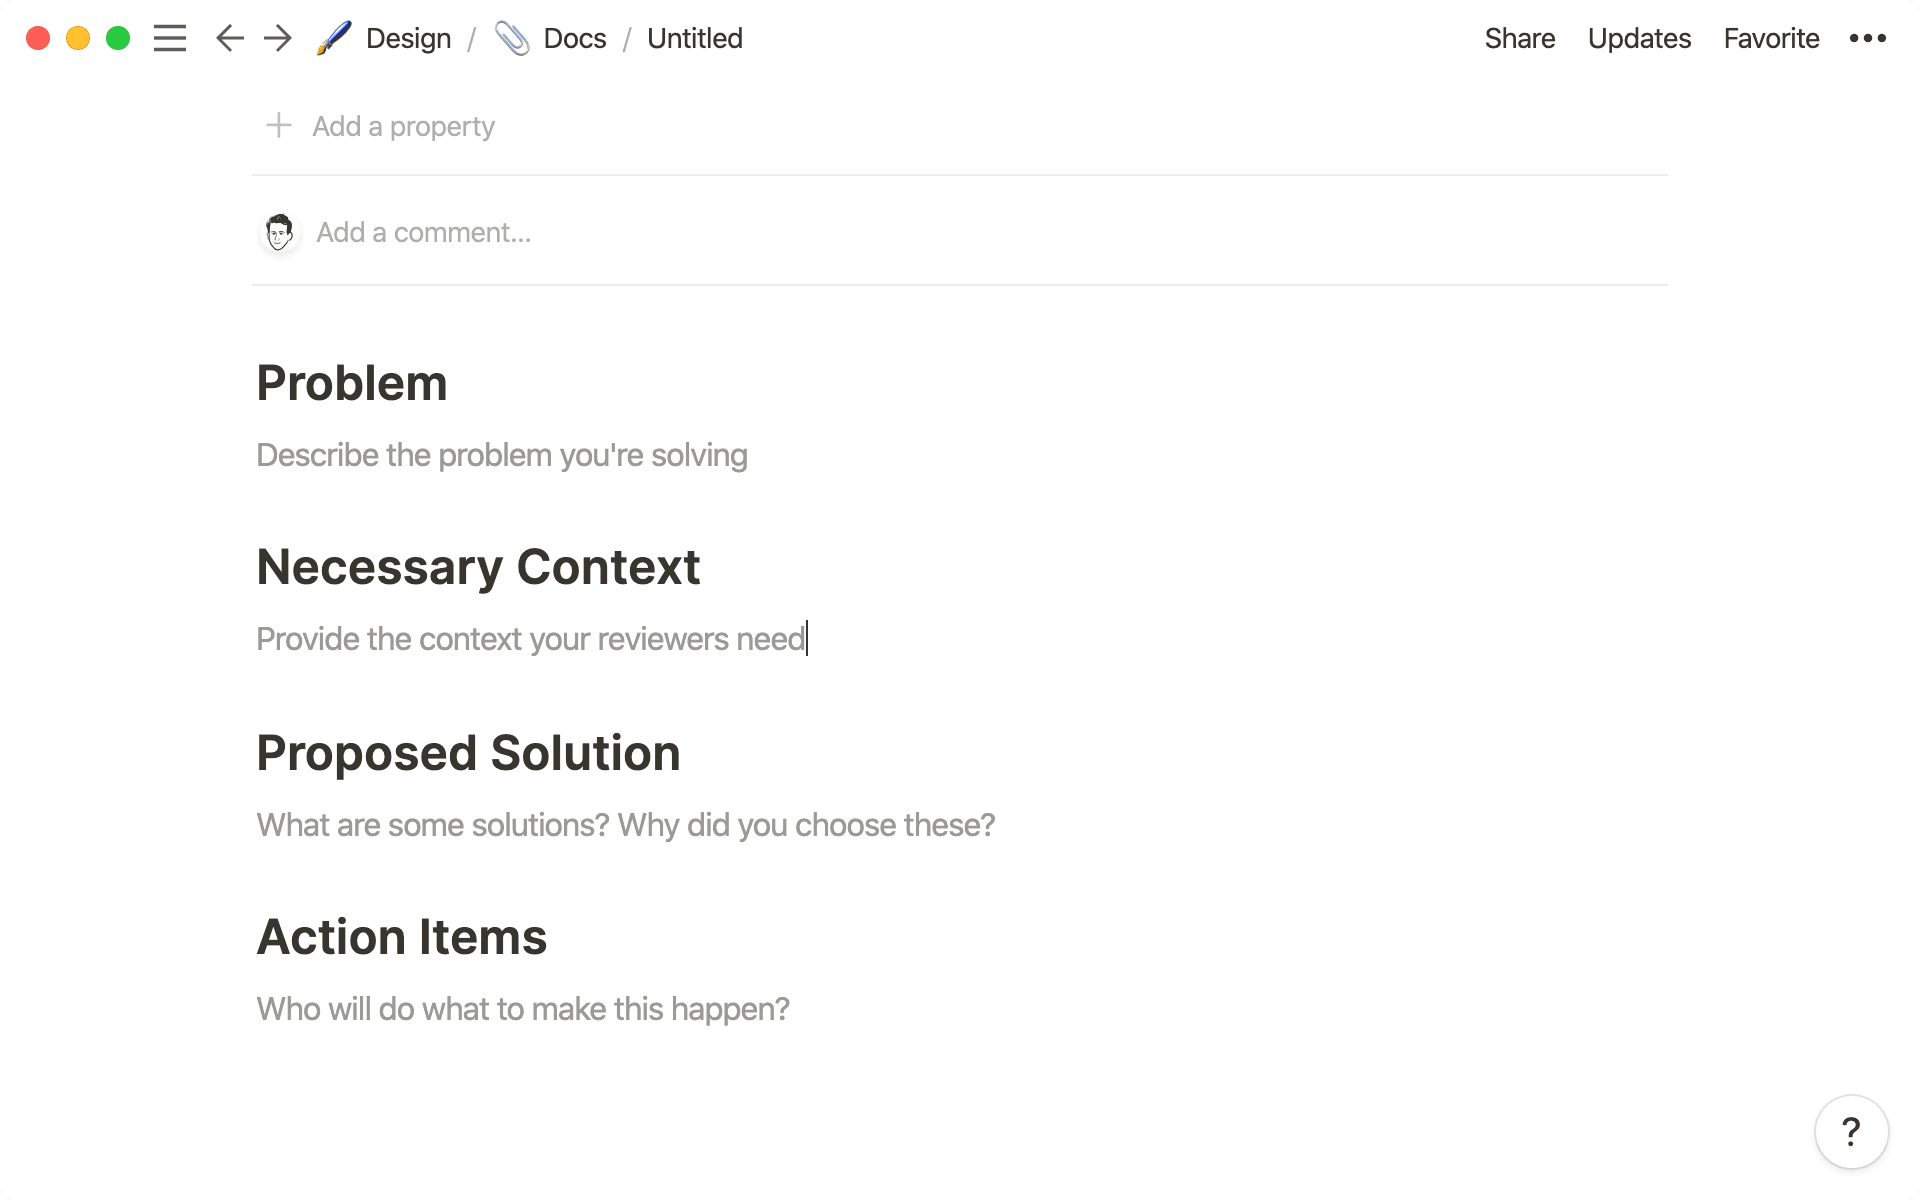Select the Problem heading
Screen dimensions: 1920x1200
pyautogui.click(x=352, y=383)
